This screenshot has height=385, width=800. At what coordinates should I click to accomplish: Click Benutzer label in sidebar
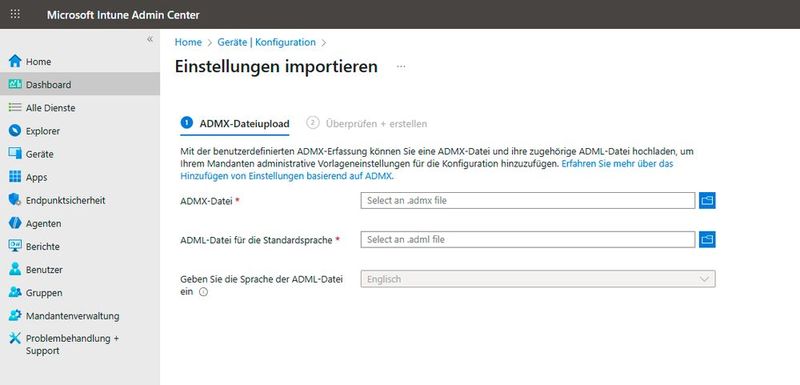(x=44, y=270)
